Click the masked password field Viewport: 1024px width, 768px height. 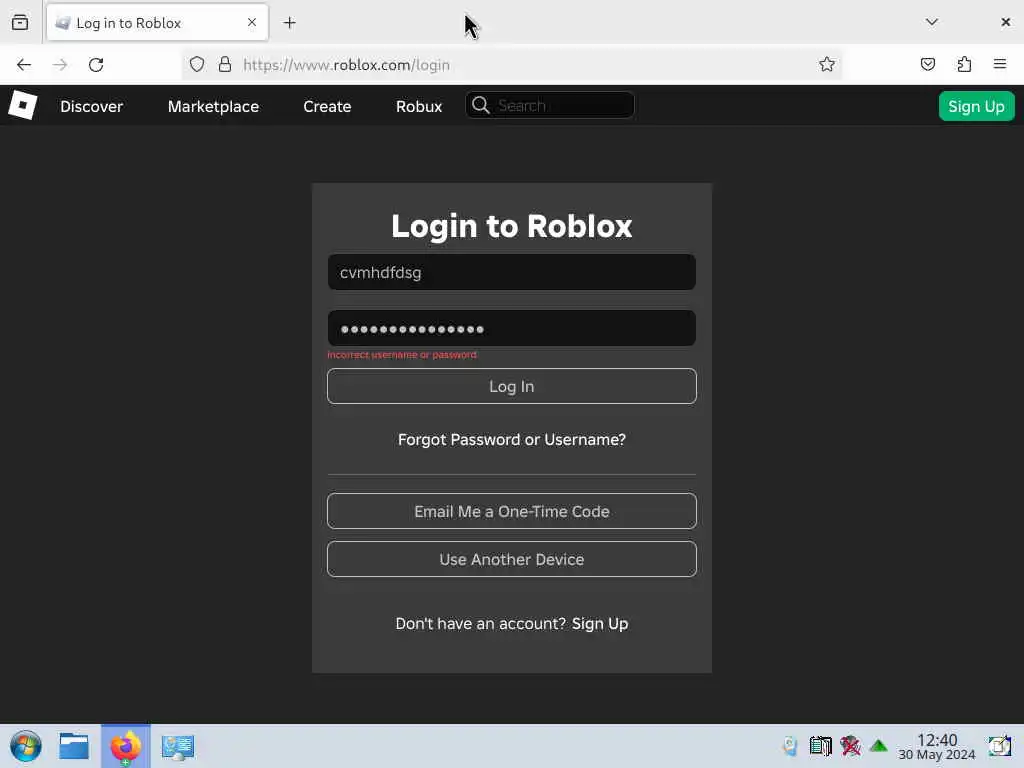(x=512, y=328)
